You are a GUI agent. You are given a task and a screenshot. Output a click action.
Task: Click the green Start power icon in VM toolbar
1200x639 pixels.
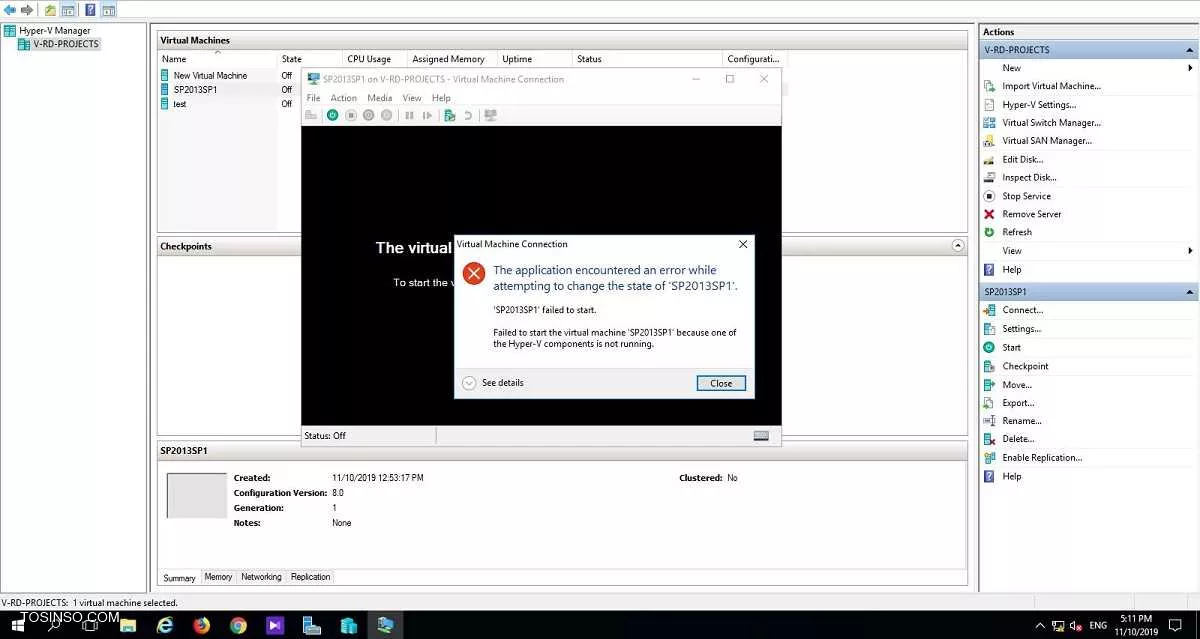(x=332, y=116)
